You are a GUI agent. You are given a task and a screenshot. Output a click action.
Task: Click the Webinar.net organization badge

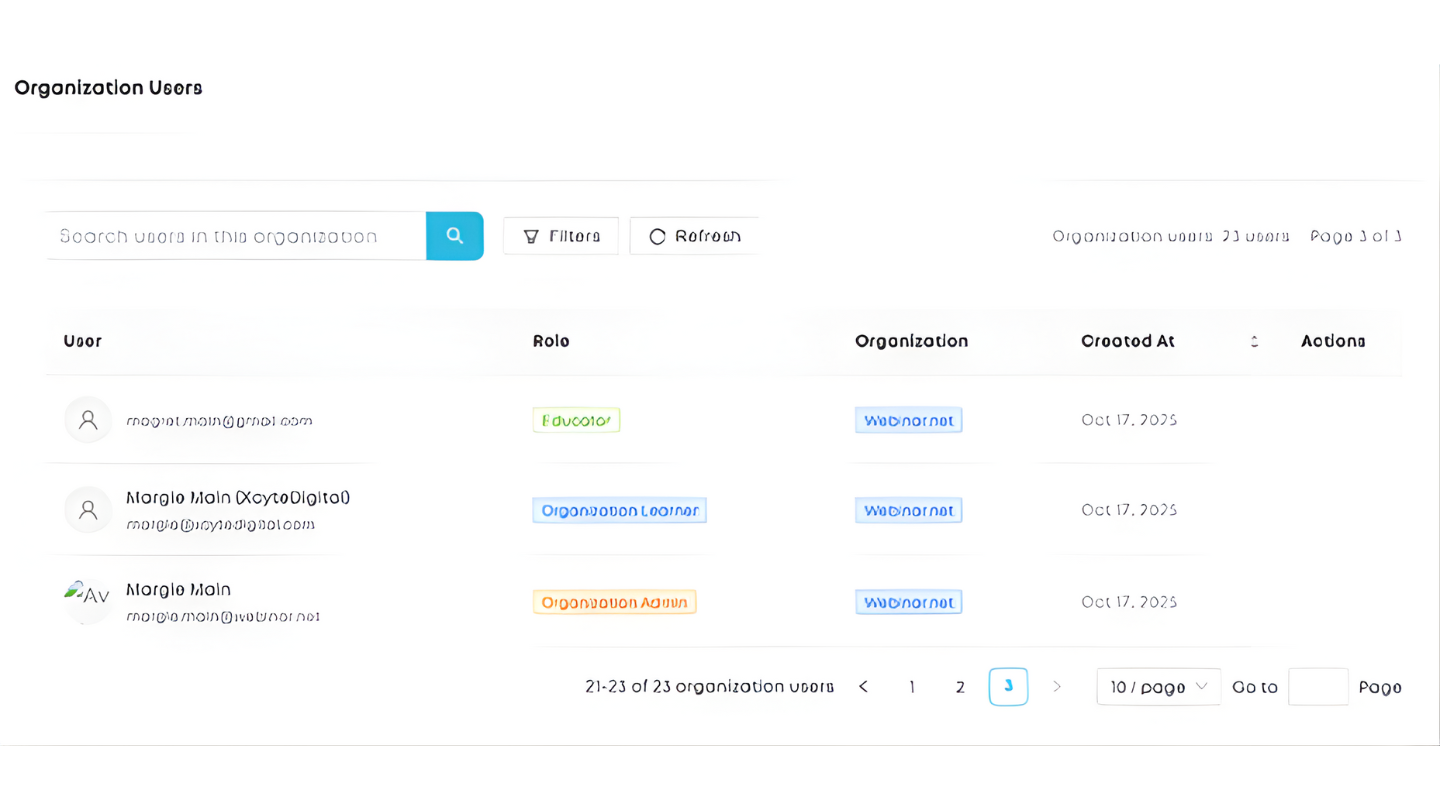[908, 420]
